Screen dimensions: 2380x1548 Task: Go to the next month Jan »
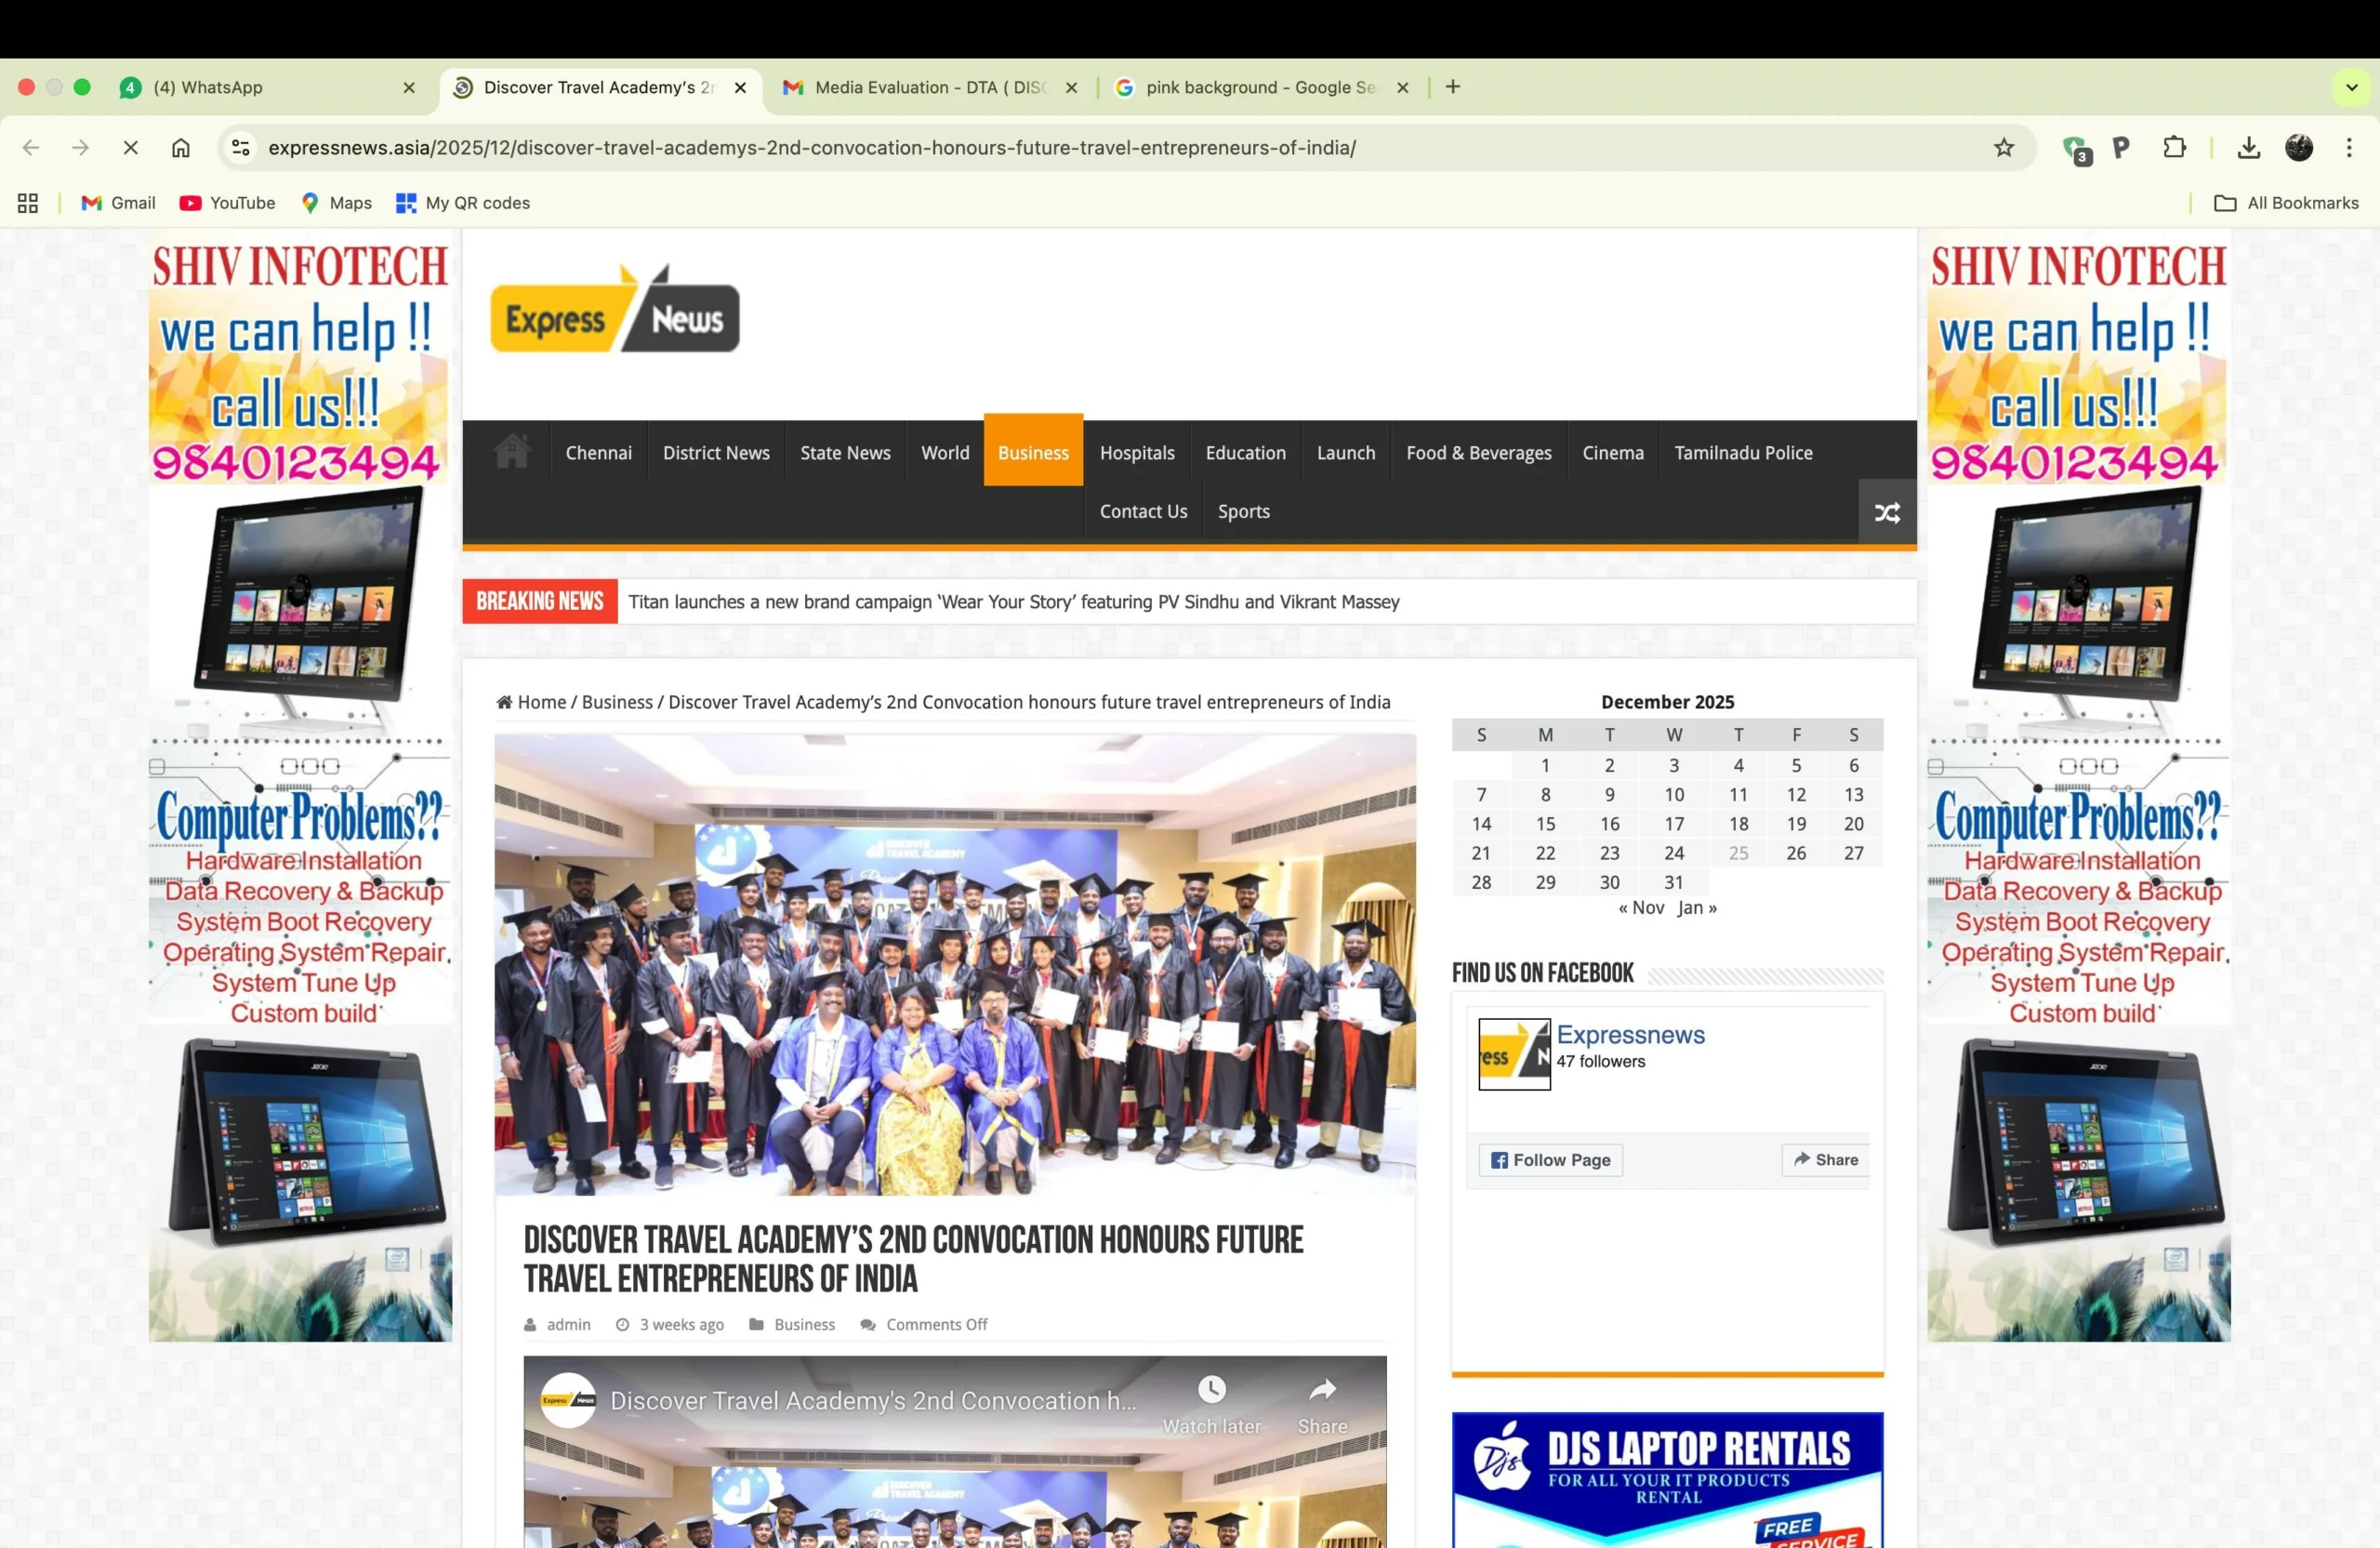click(x=1697, y=908)
